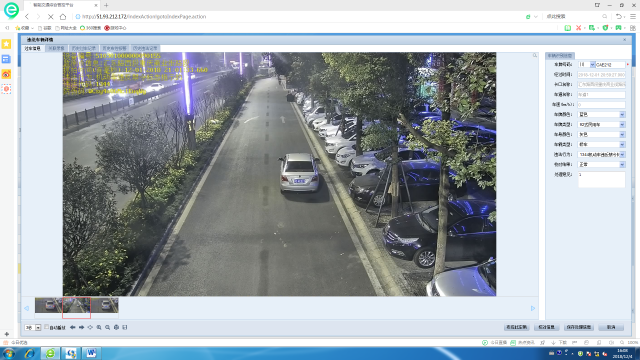Click the download arrow in status bar
This screenshot has height=360, width=640.
click(553, 342)
